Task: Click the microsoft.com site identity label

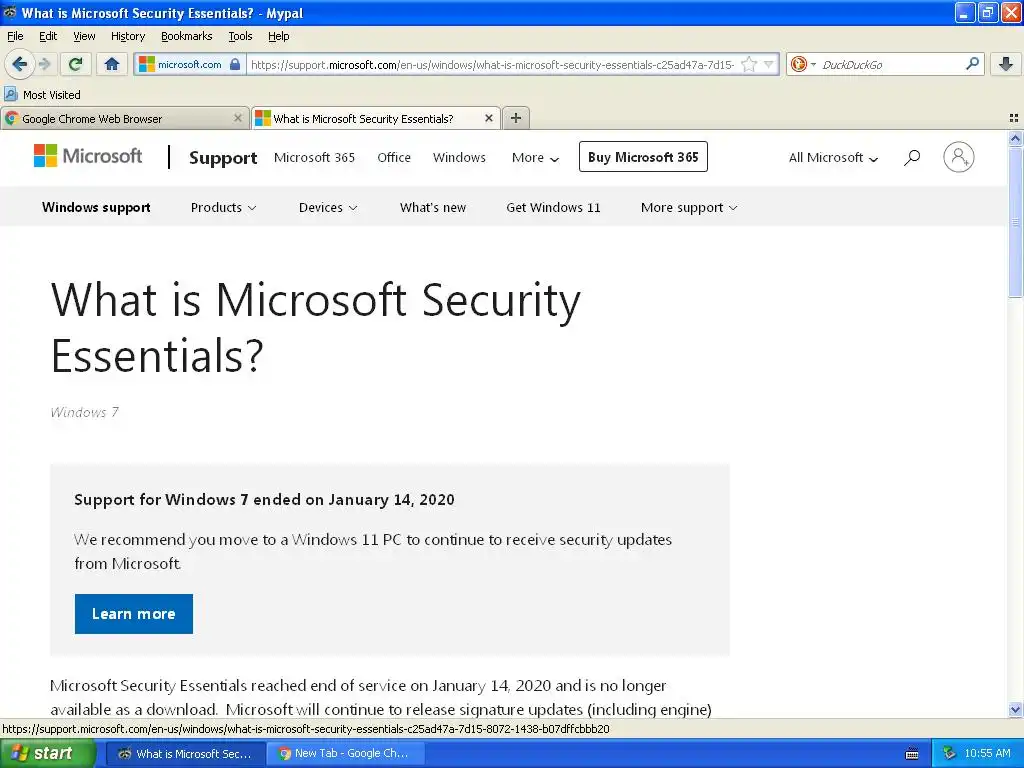Action: [x=189, y=64]
